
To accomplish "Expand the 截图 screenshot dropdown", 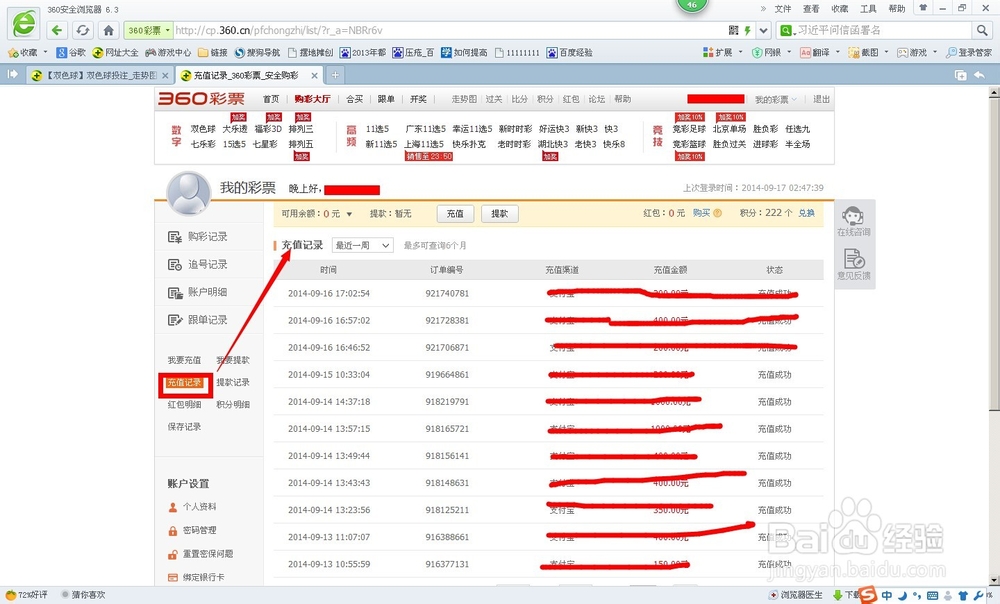I will point(886,52).
